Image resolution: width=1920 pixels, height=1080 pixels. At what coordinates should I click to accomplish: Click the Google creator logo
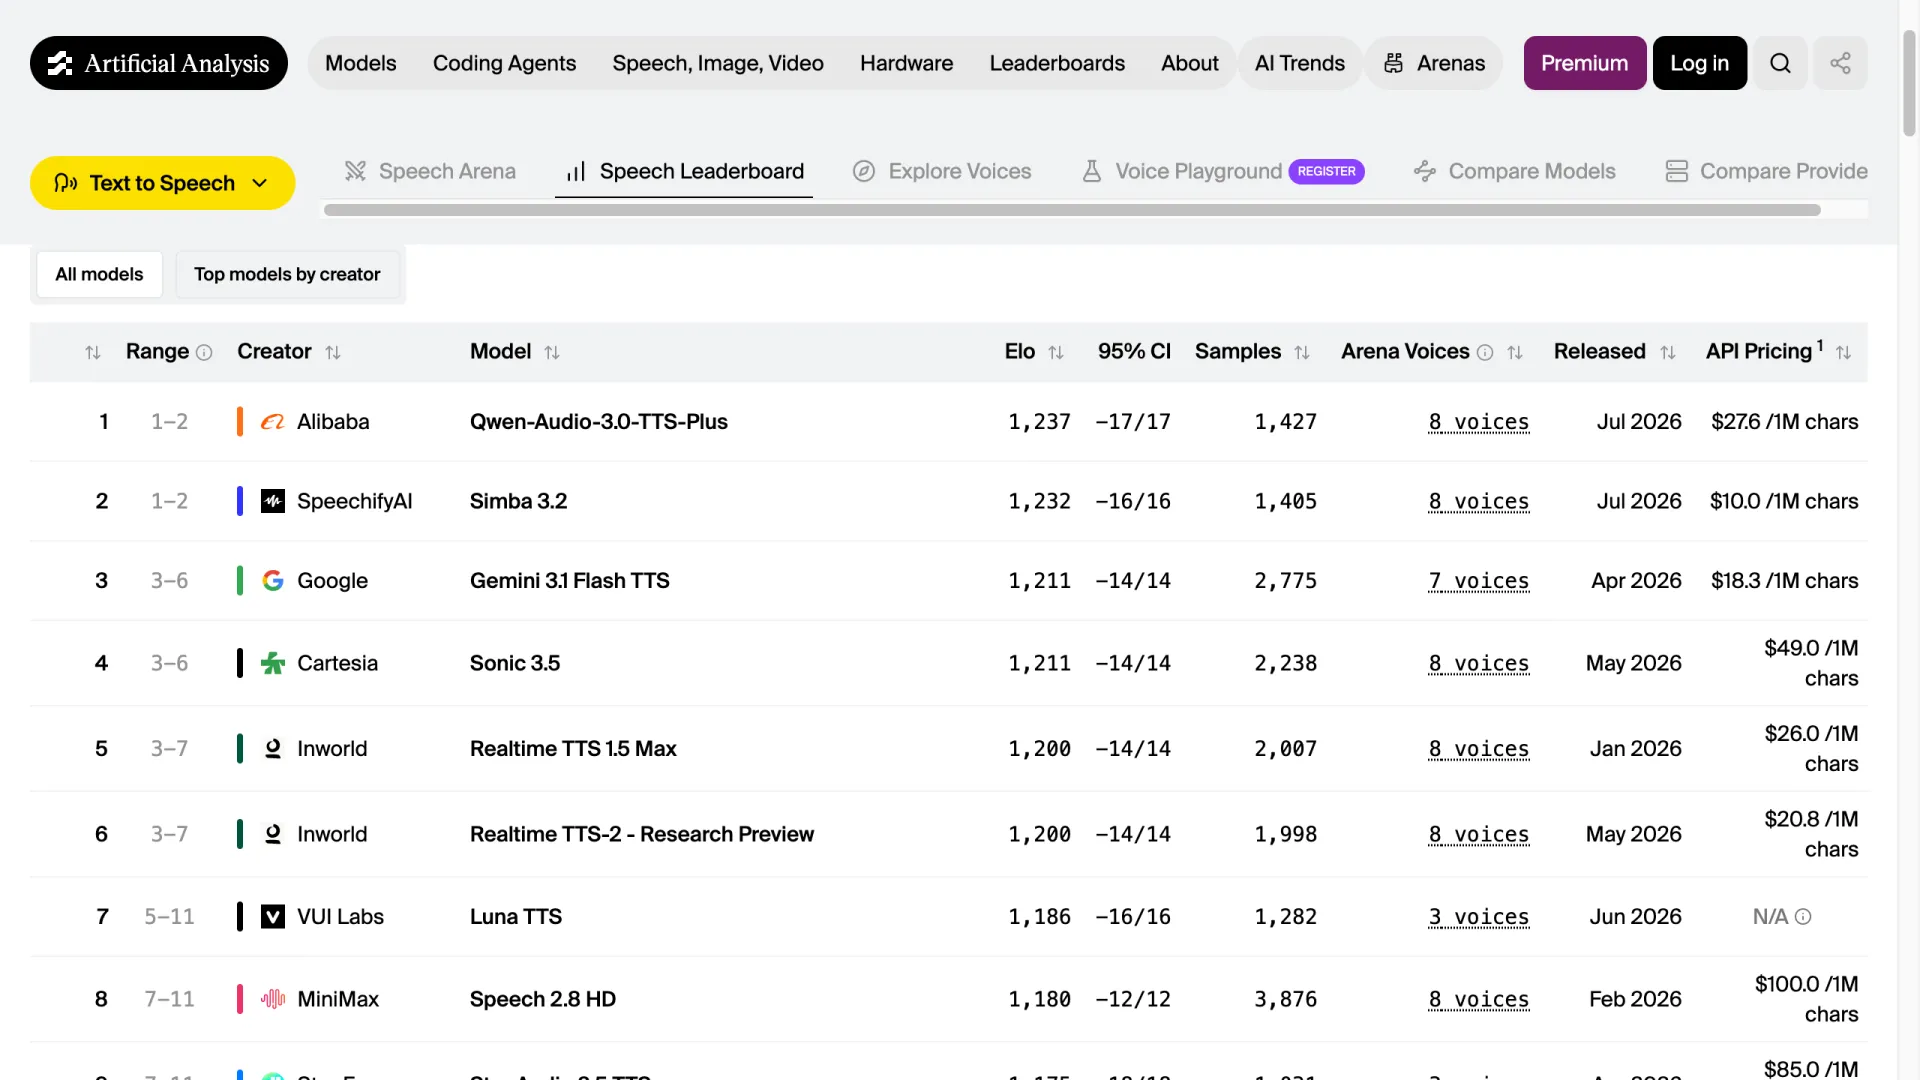[x=273, y=581]
